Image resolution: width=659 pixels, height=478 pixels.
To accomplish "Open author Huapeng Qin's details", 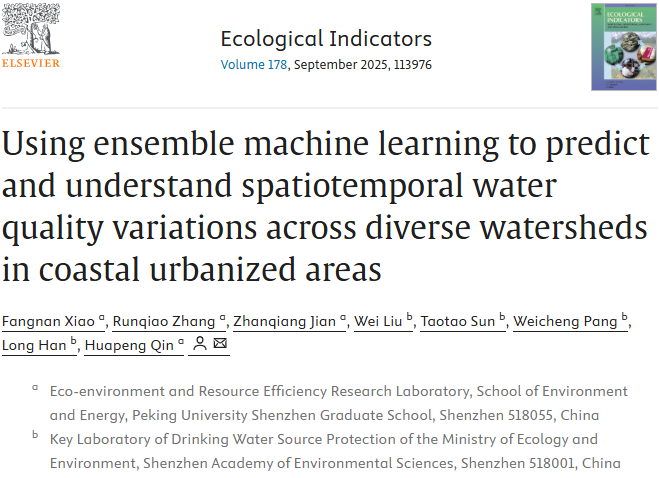I will 129,346.
